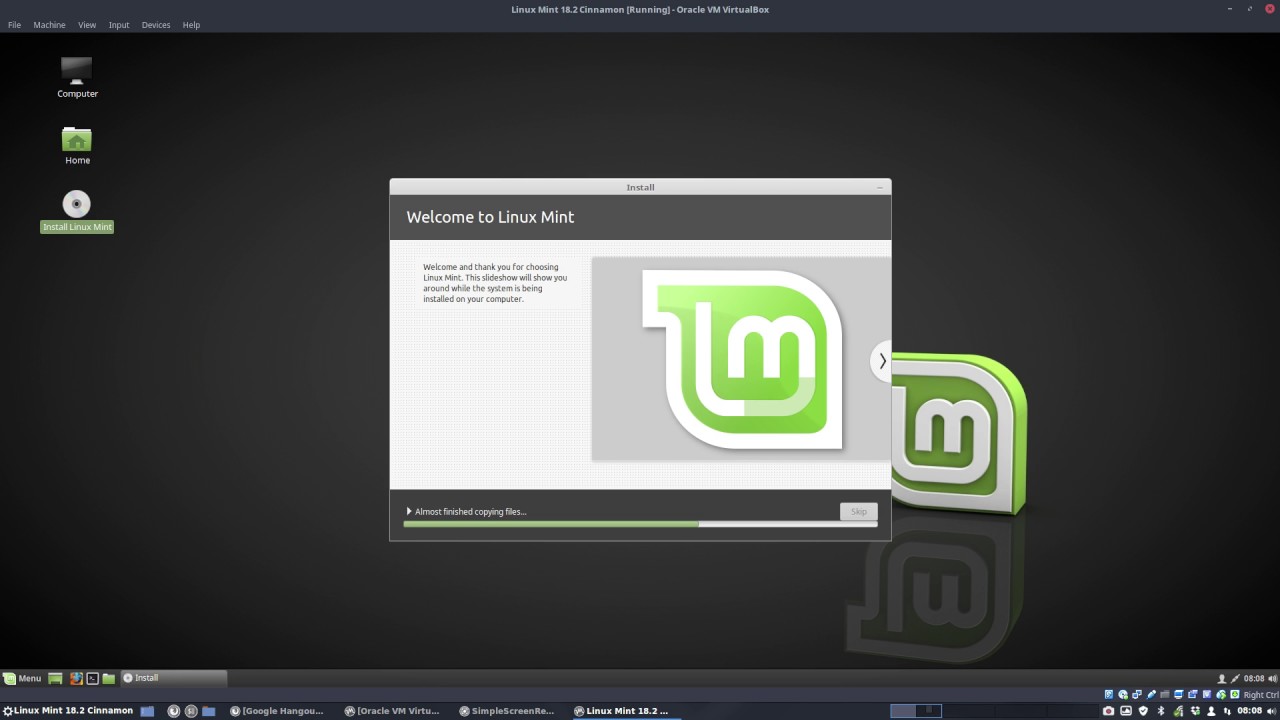Click the VirtualBox display indicator
The image size is (1280, 720).
coord(1179,694)
